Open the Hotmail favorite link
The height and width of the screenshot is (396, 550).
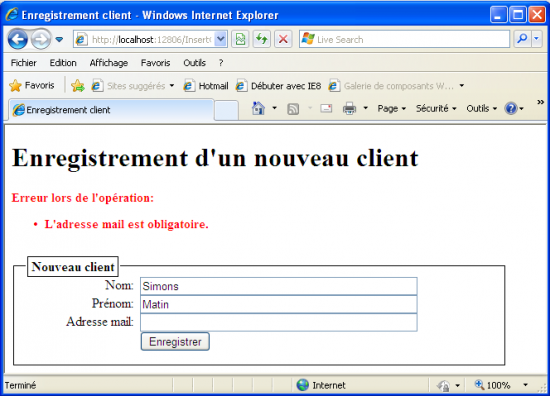point(206,86)
